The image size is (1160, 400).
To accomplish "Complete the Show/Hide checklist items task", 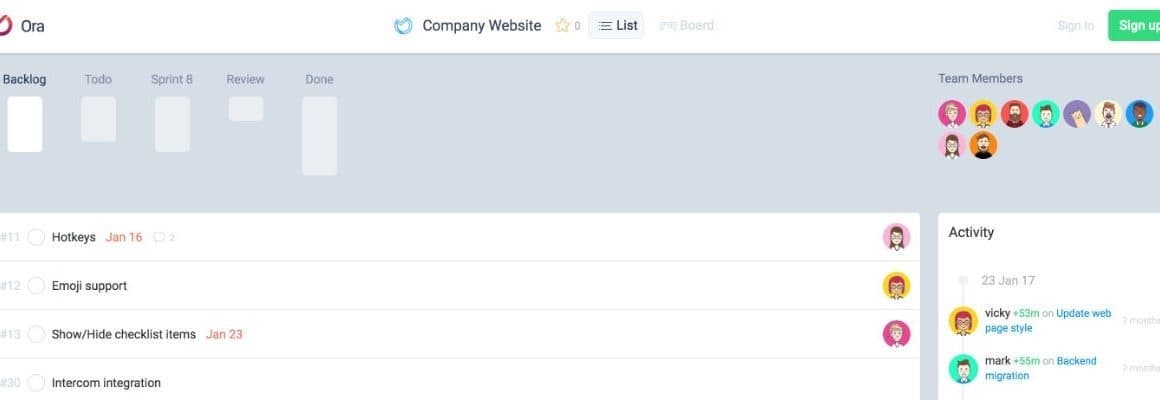I will [x=36, y=334].
